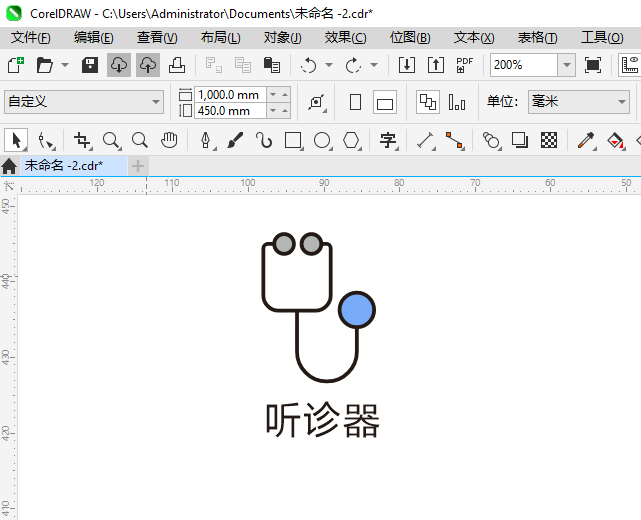Go to the Welcome screen home icon

[9, 166]
